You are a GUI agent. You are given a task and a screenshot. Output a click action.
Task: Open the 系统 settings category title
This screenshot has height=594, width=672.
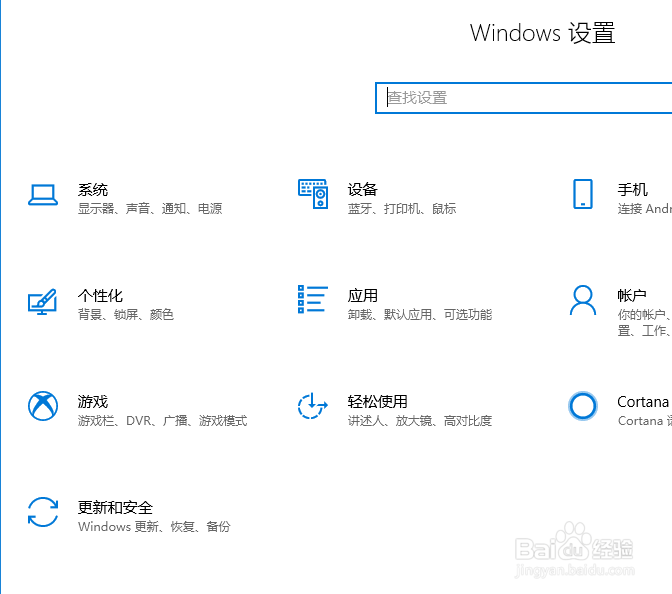pos(93,189)
